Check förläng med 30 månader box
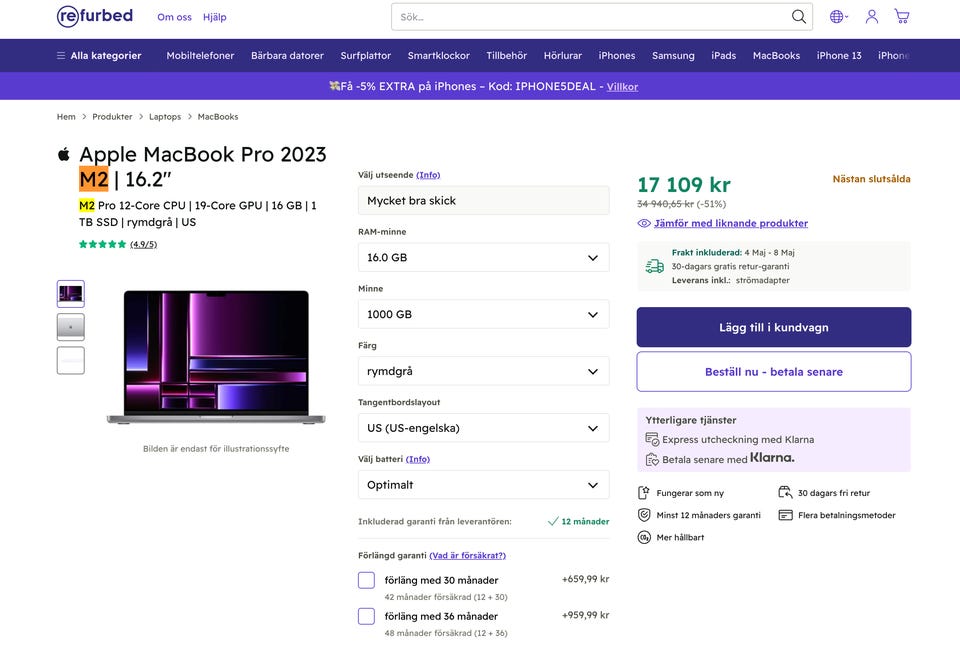 pos(366,580)
